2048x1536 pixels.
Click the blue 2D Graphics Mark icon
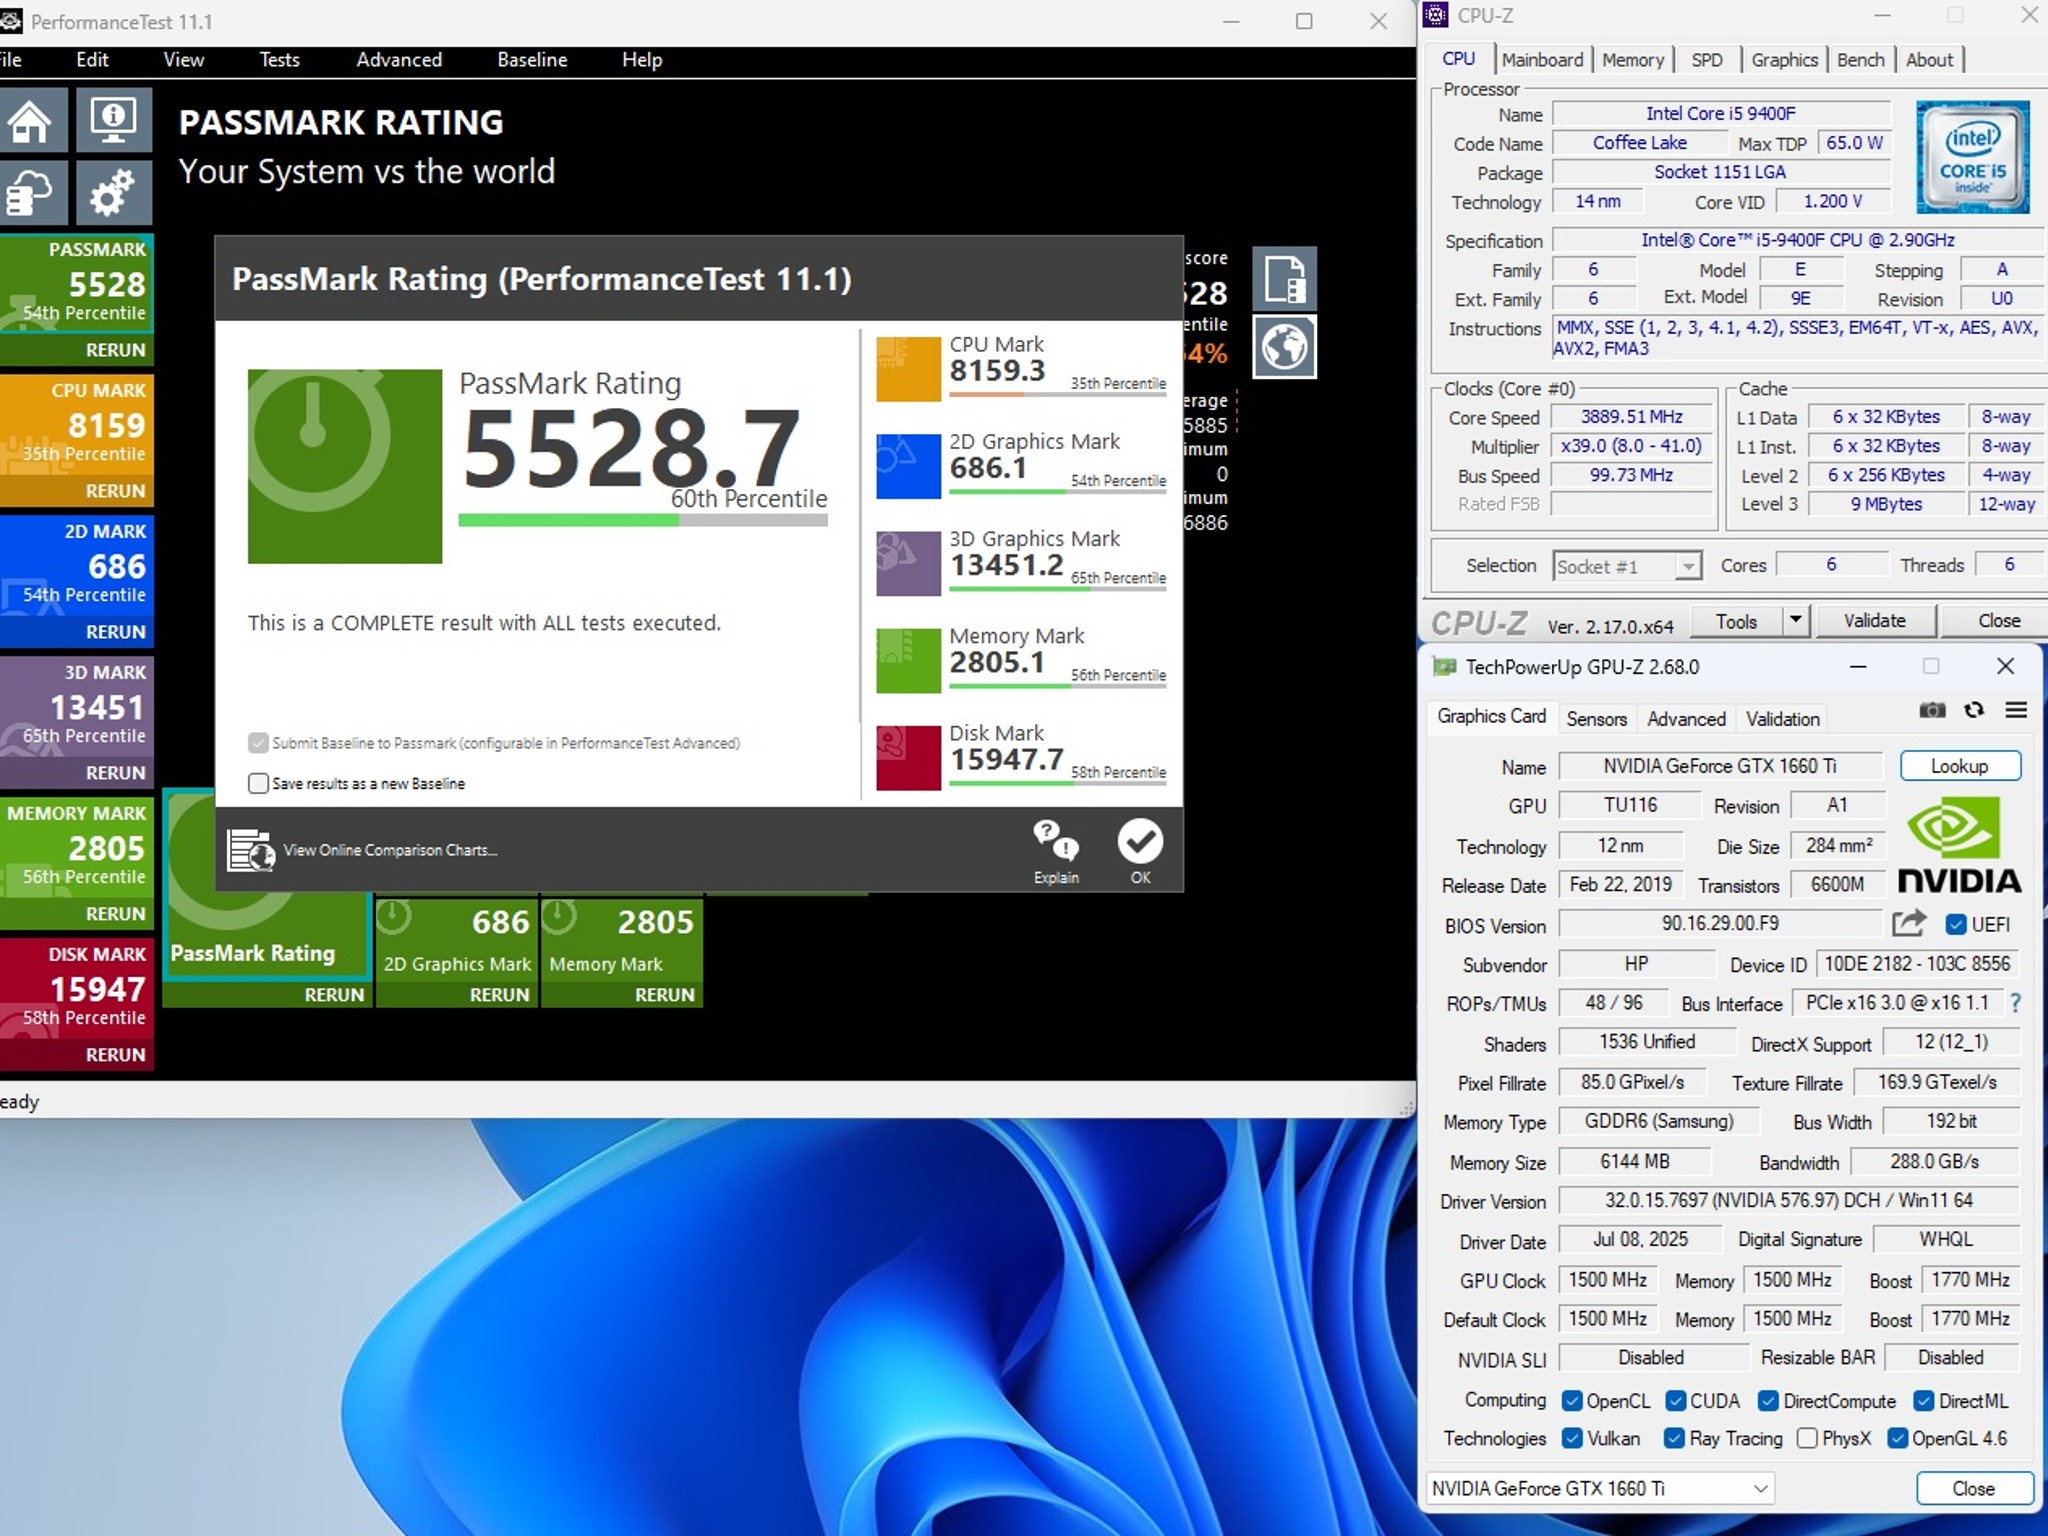[908, 466]
